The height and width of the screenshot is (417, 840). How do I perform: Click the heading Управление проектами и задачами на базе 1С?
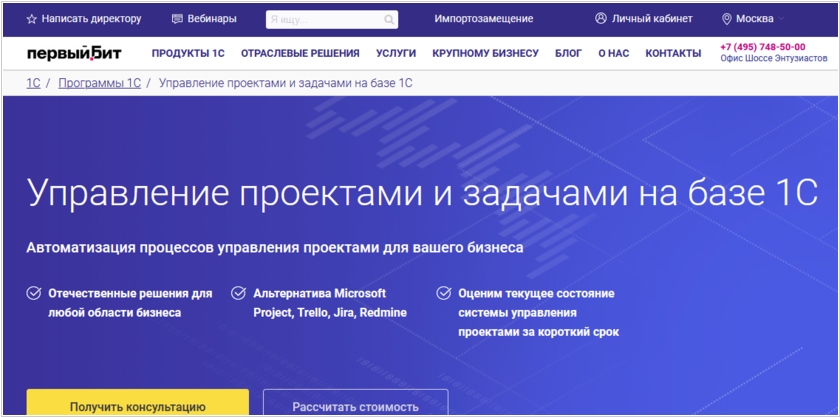pos(422,193)
